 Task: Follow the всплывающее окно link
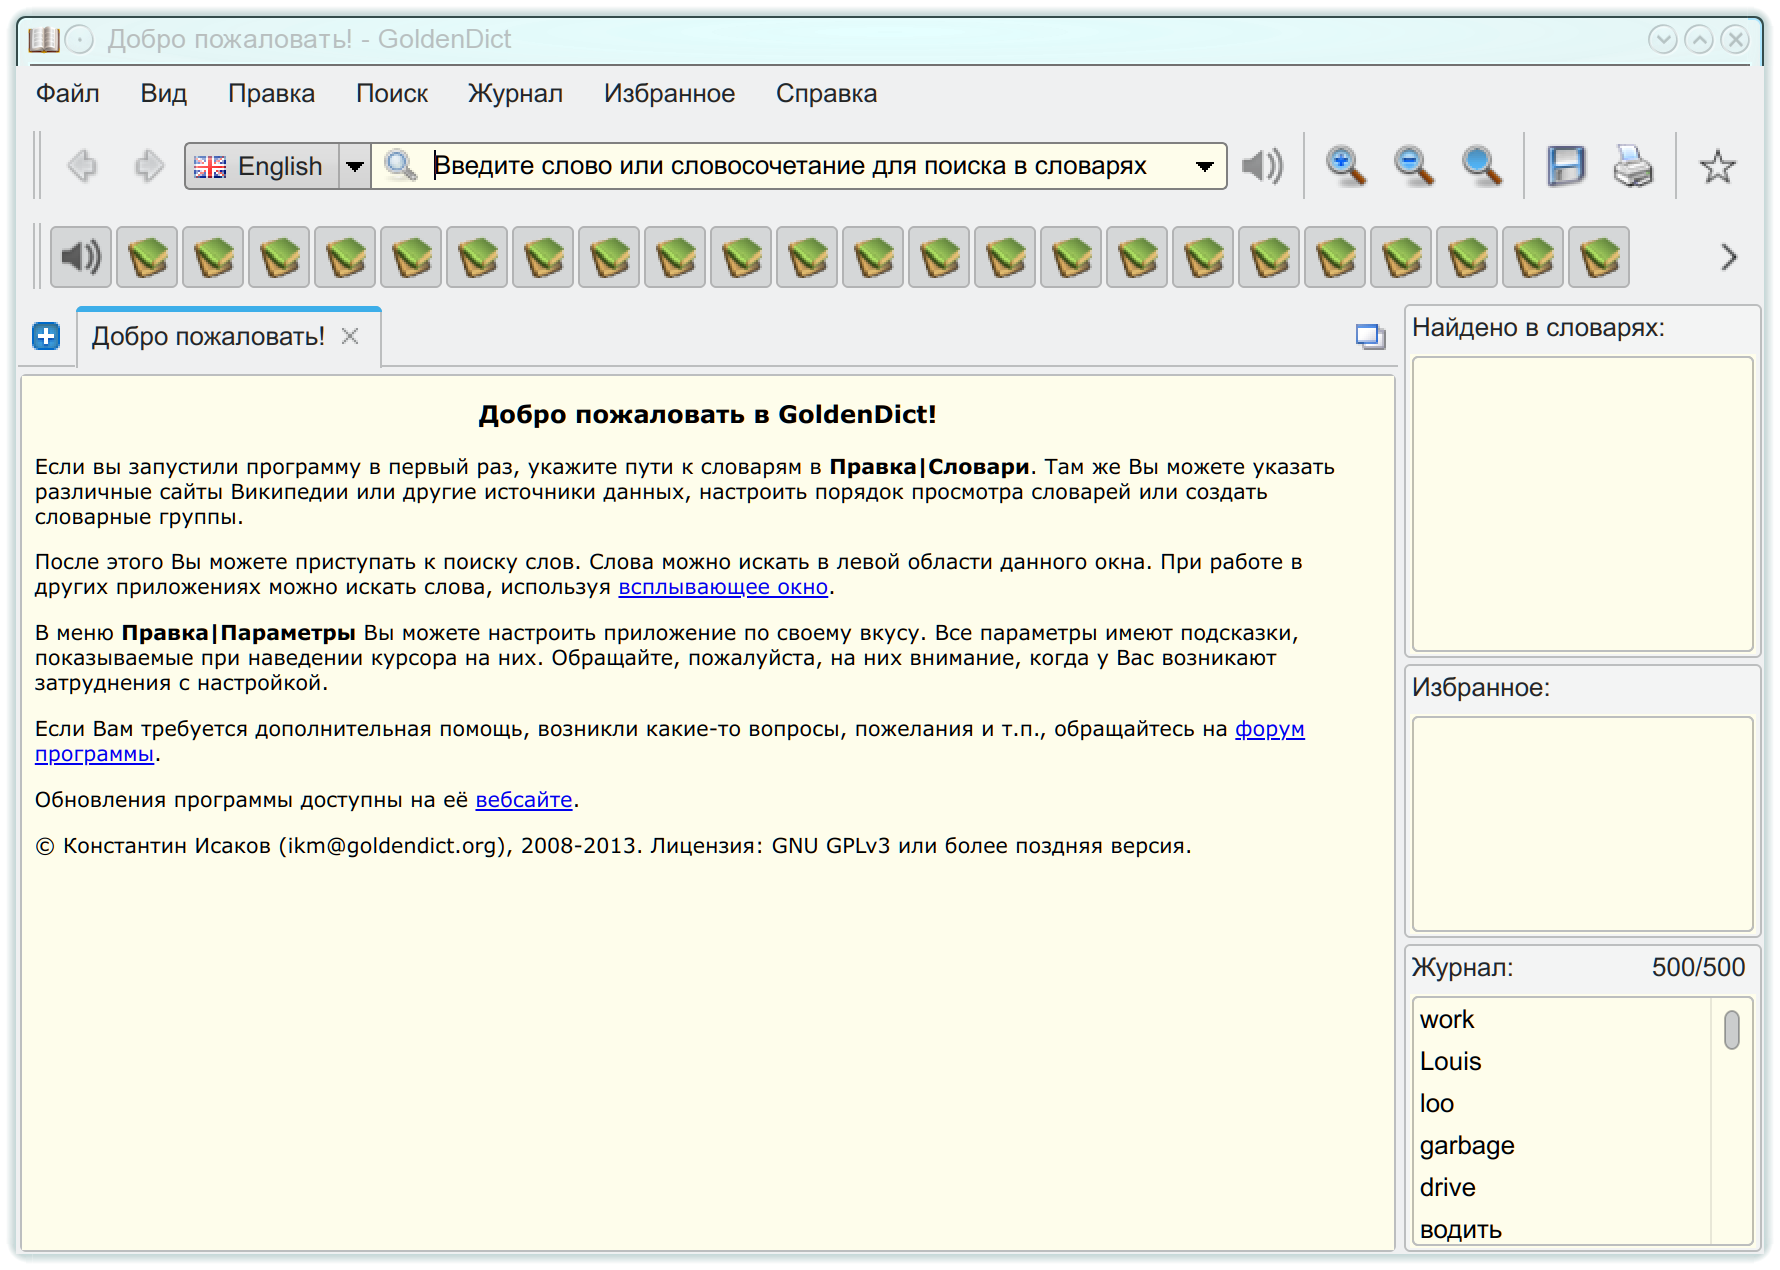(x=721, y=587)
